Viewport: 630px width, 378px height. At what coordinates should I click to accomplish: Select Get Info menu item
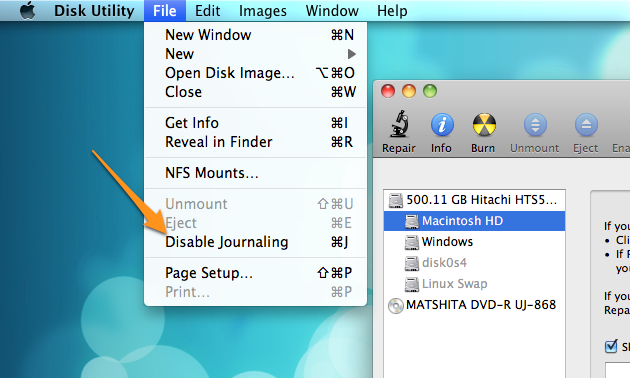coord(256,123)
